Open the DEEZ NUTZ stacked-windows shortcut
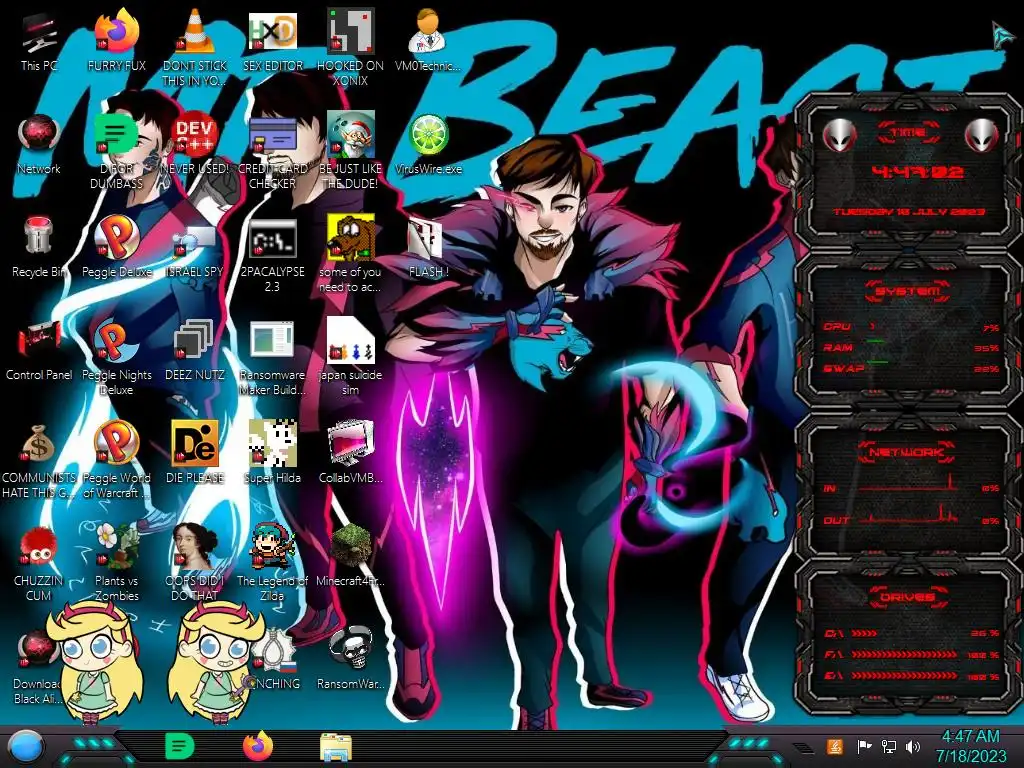The image size is (1024, 768). [195, 350]
